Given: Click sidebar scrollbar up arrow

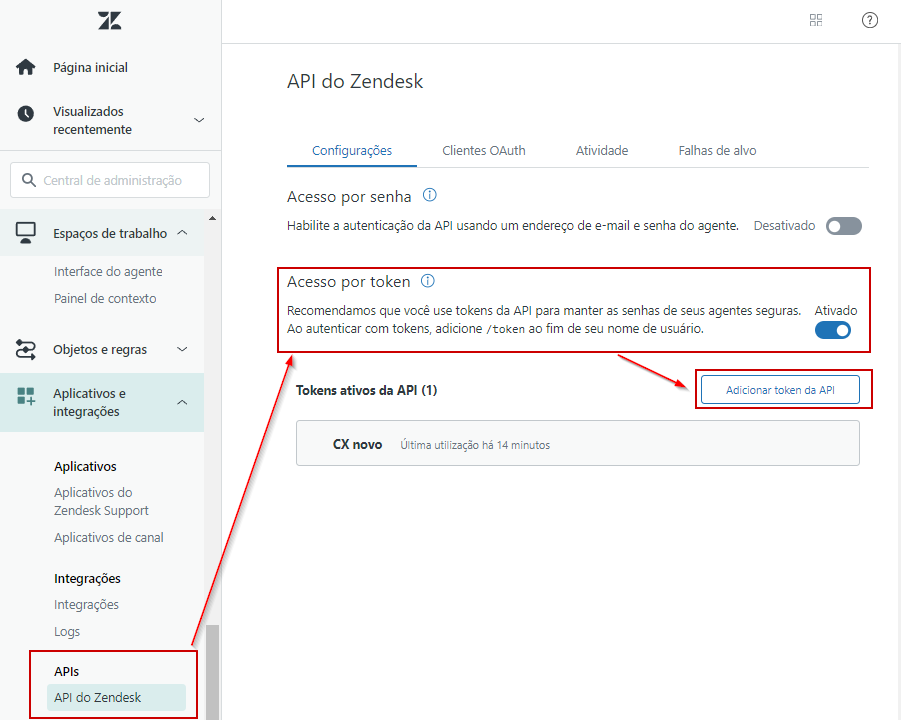Looking at the screenshot, I should point(212,218).
